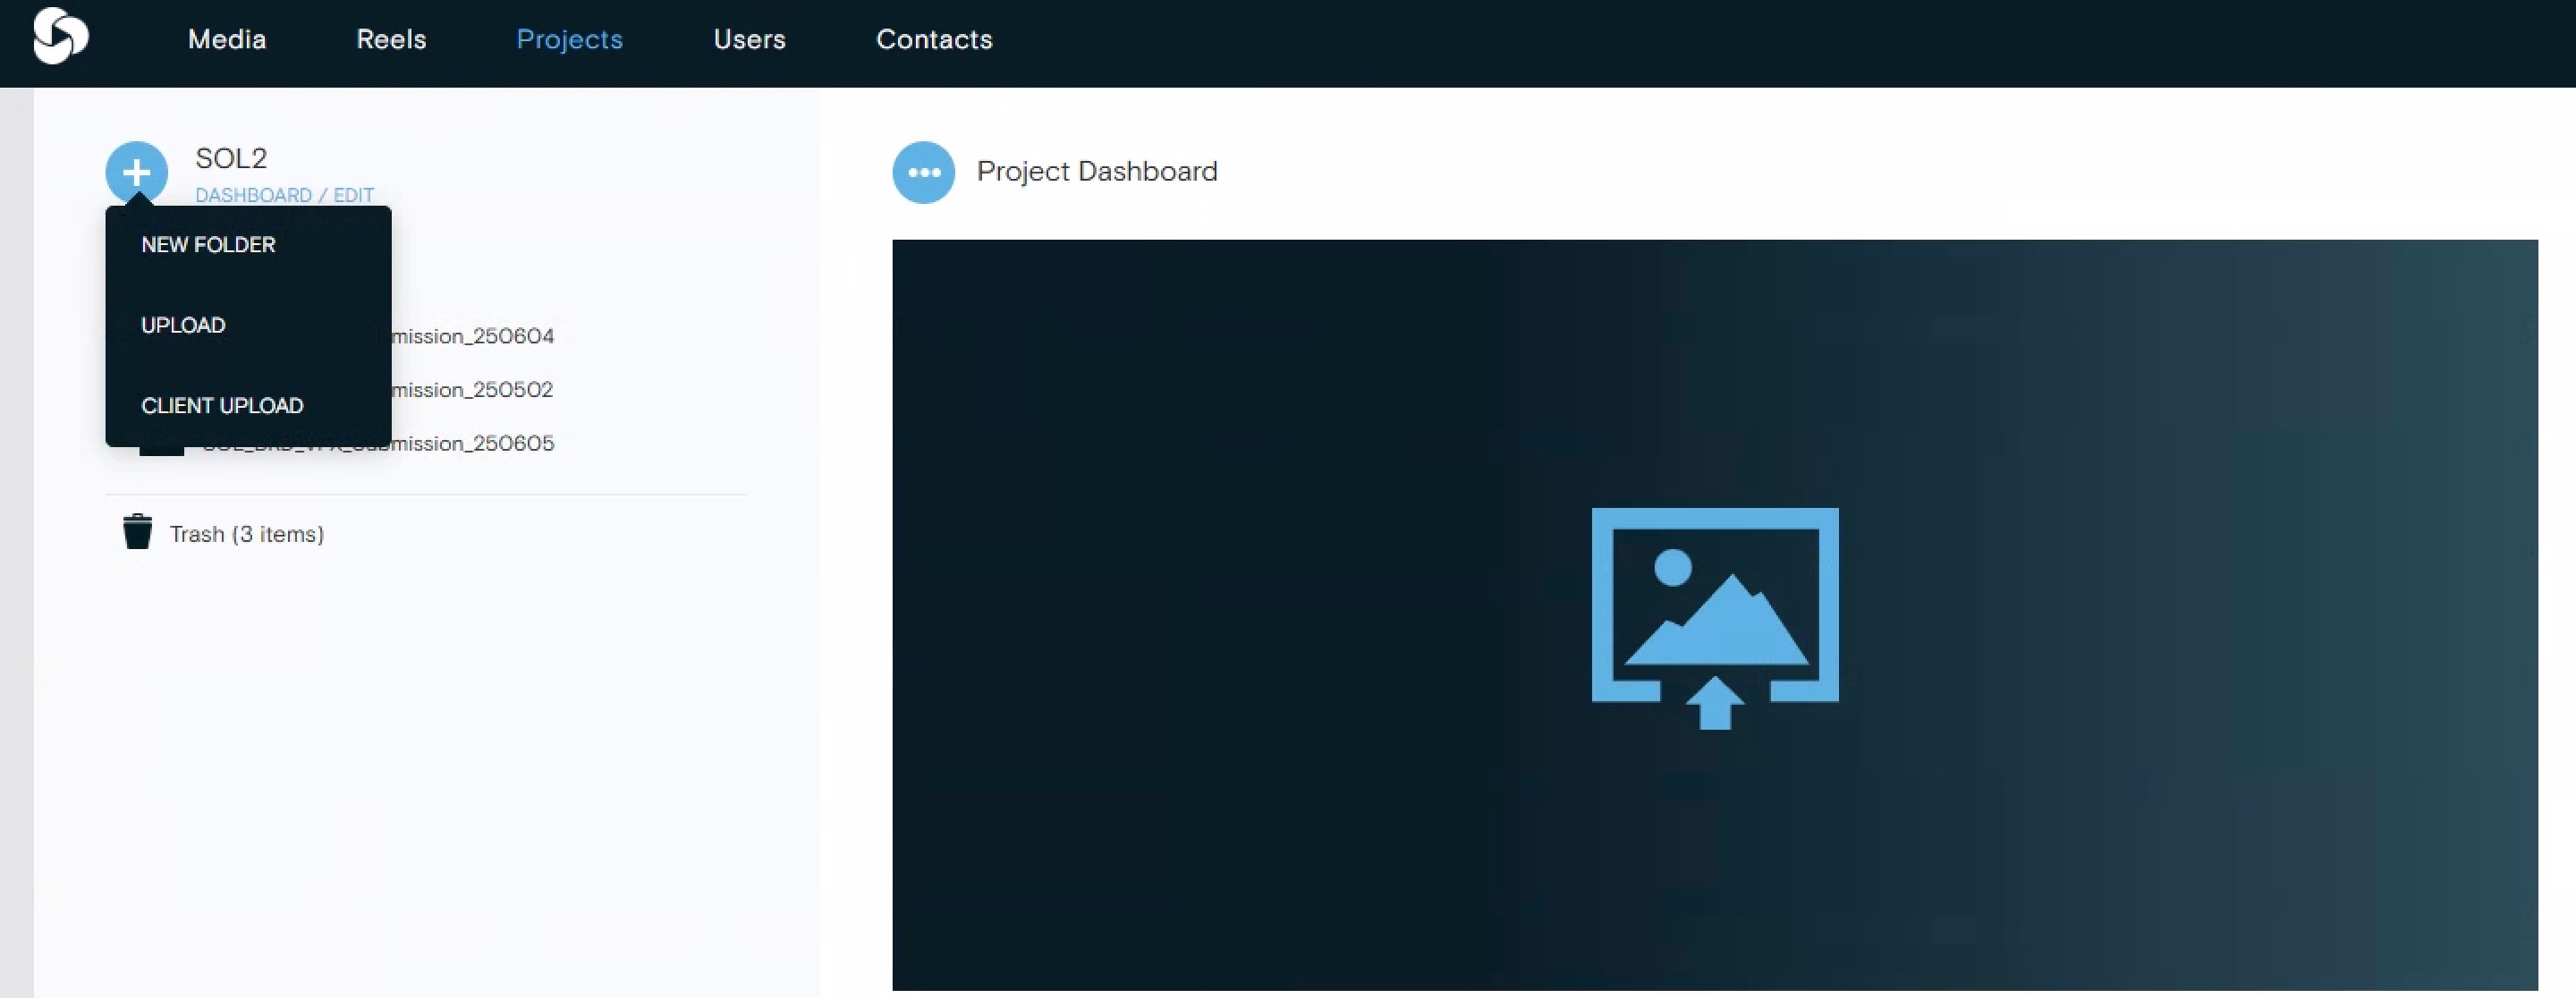Screen dimensions: 2576x998
Task: Click the app logo in top-left corner
Action: (x=60, y=37)
